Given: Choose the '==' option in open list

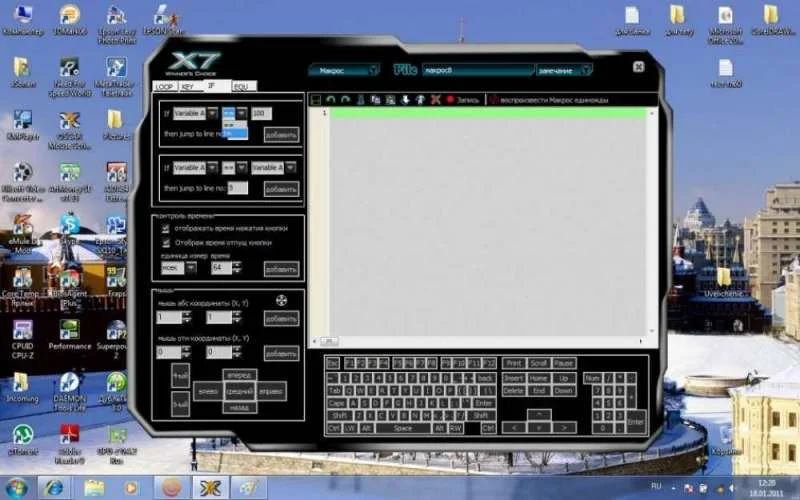Looking at the screenshot, I should (235, 125).
